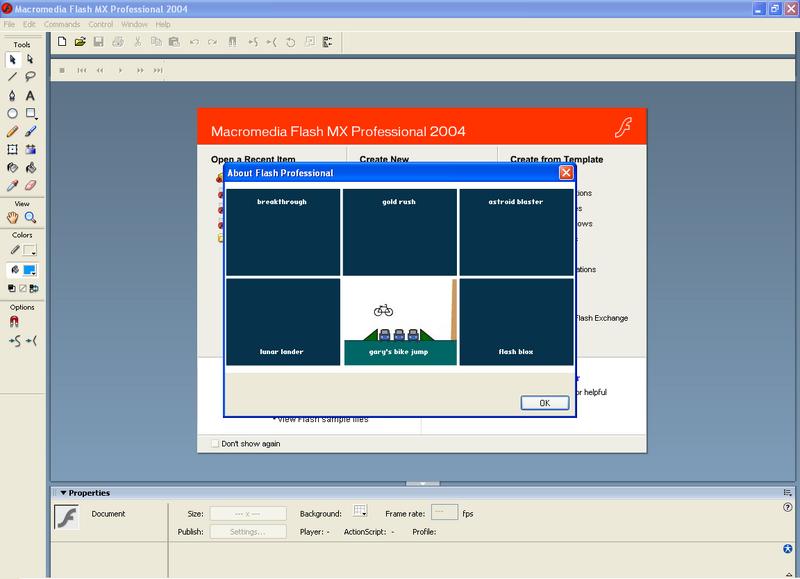This screenshot has width=800, height=579.
Task: Open the Background color swatch in Properties
Action: coord(360,511)
